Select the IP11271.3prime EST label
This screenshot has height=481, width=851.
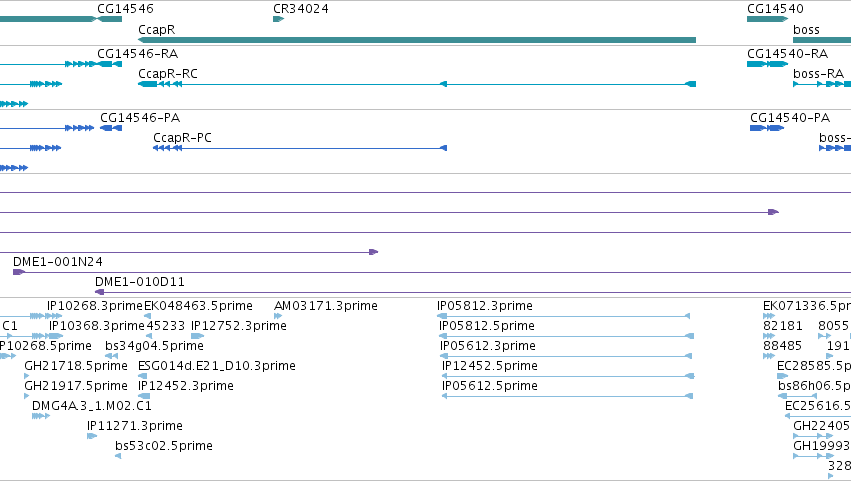[x=135, y=426]
